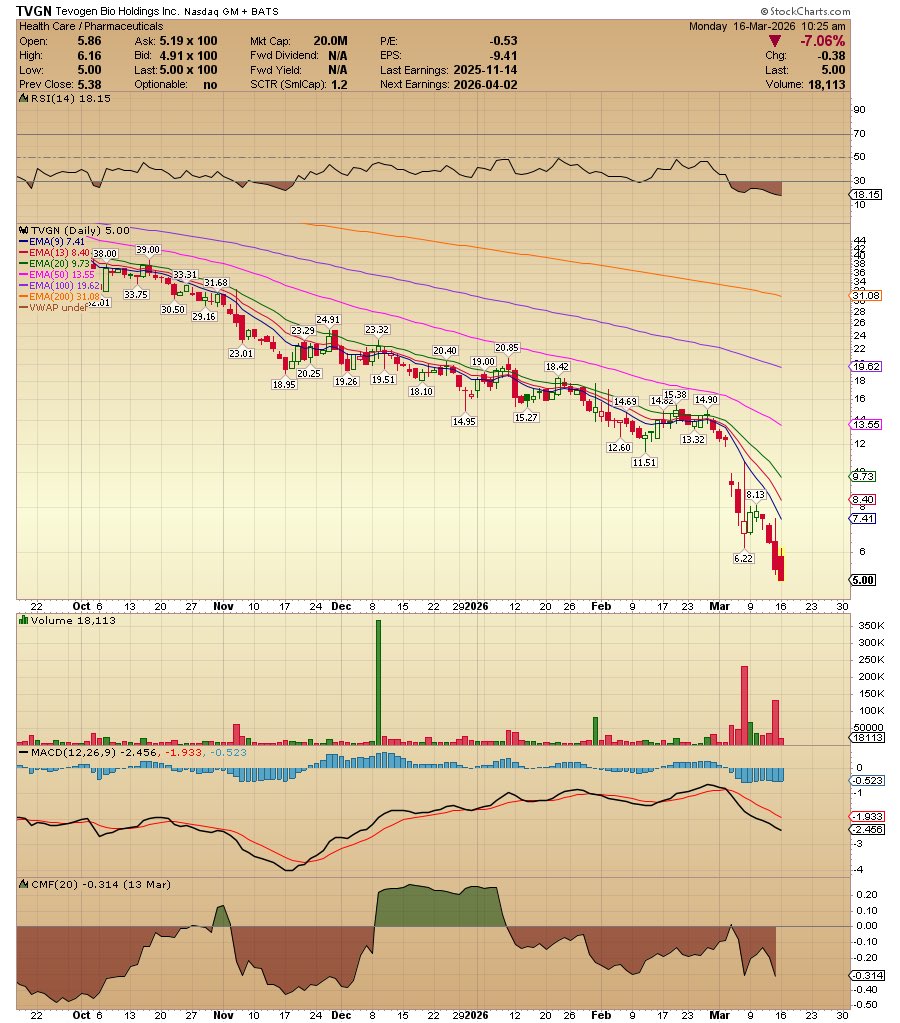Click the VWAP legend entry

point(54,308)
